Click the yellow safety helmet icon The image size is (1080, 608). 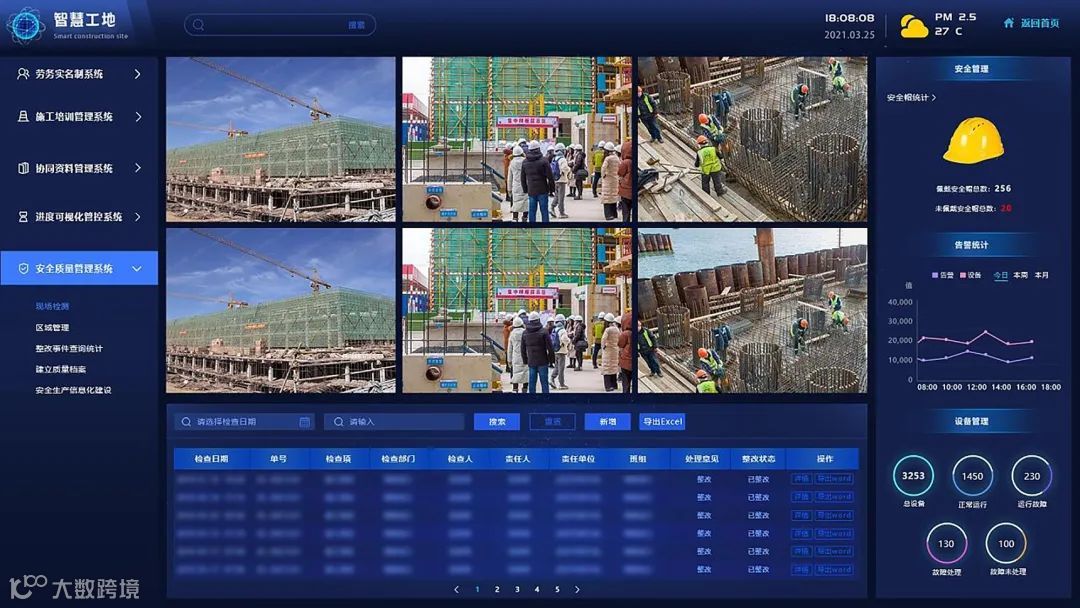pos(973,140)
